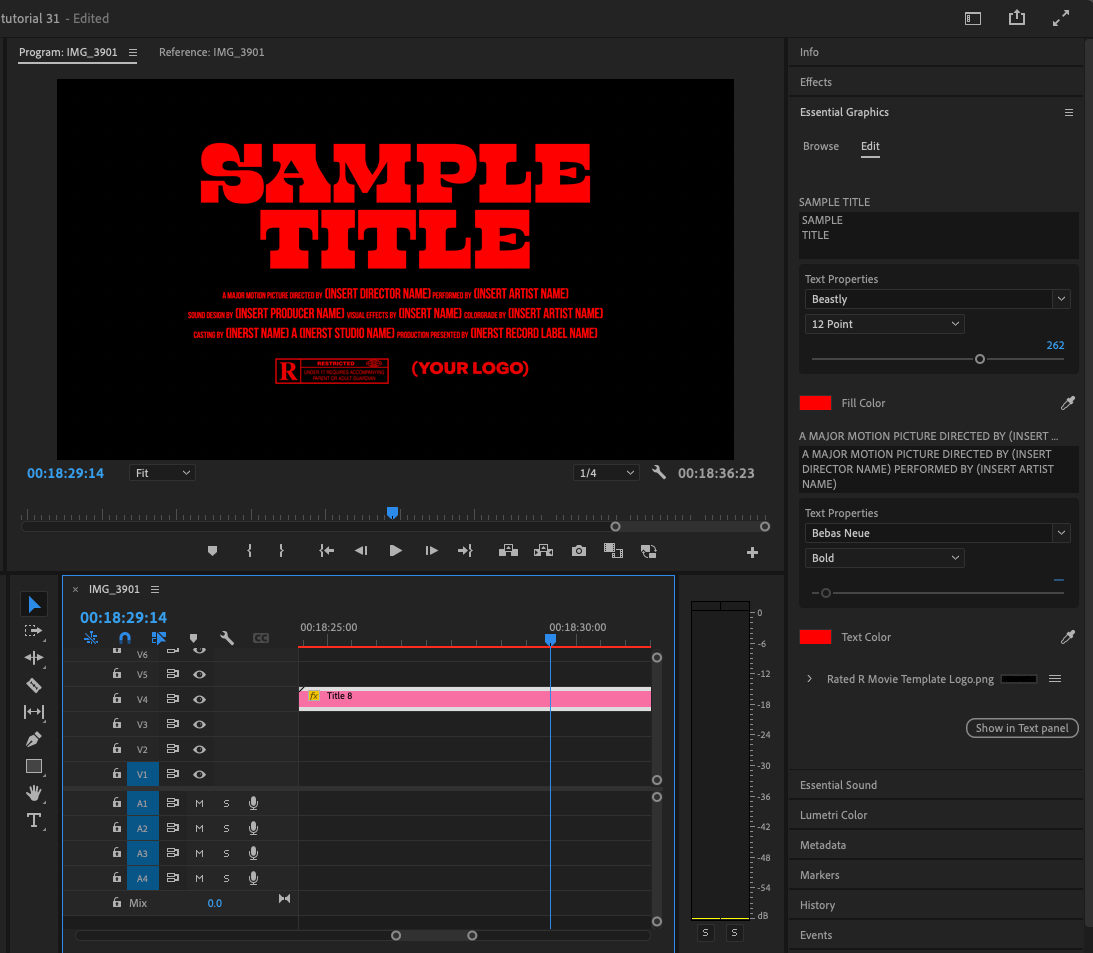Select the Hand tool
The width and height of the screenshot is (1093, 953).
click(34, 793)
